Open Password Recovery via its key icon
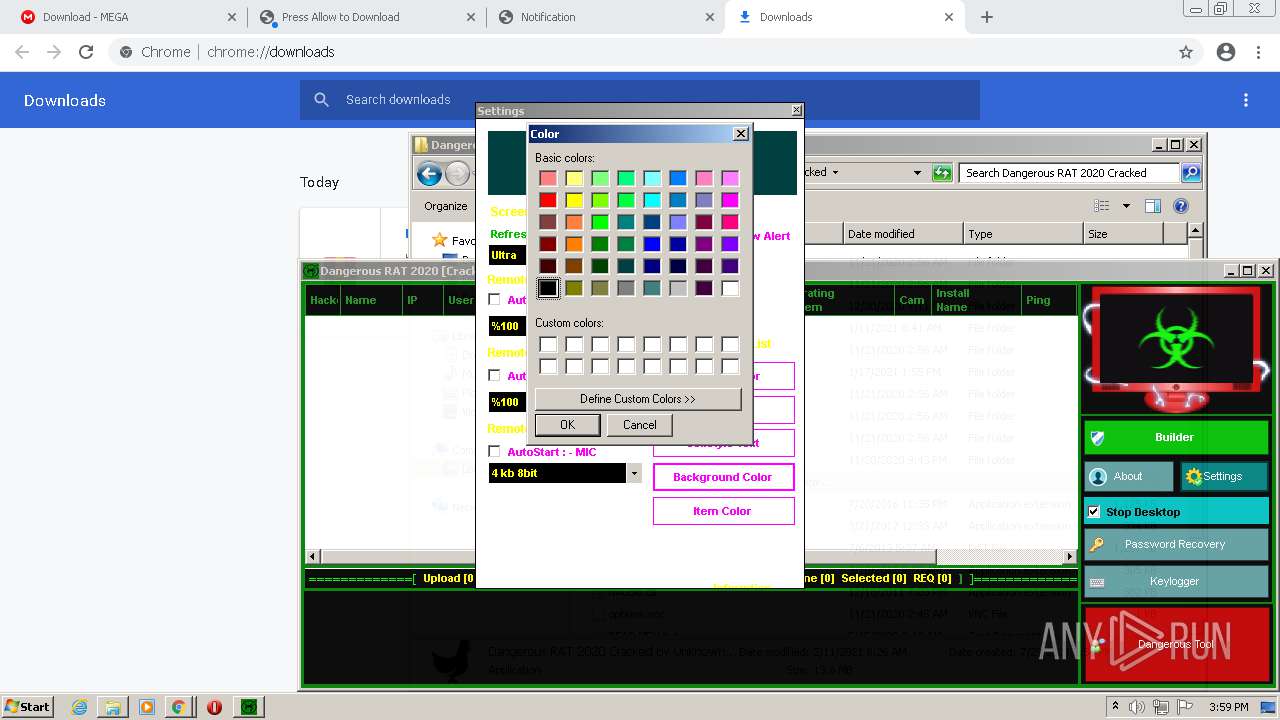The image size is (1280, 720). [x=1097, y=544]
